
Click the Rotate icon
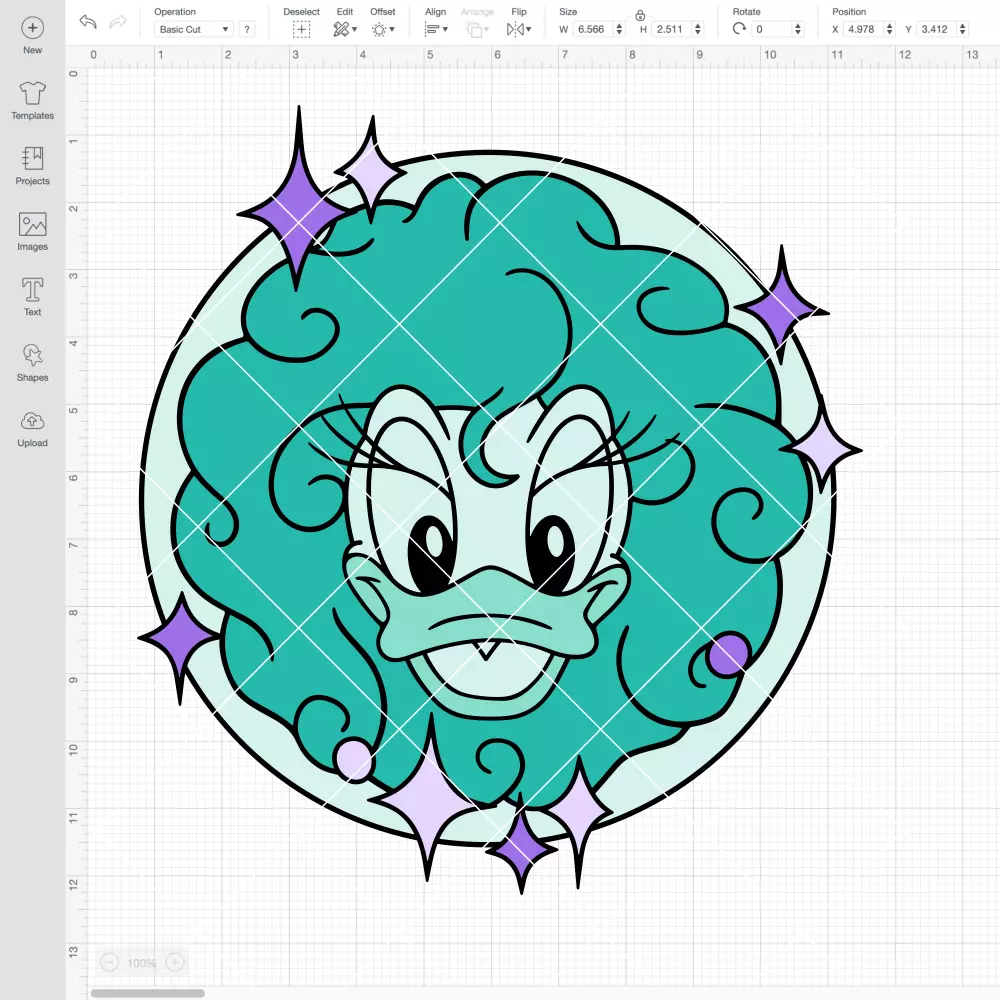(739, 29)
